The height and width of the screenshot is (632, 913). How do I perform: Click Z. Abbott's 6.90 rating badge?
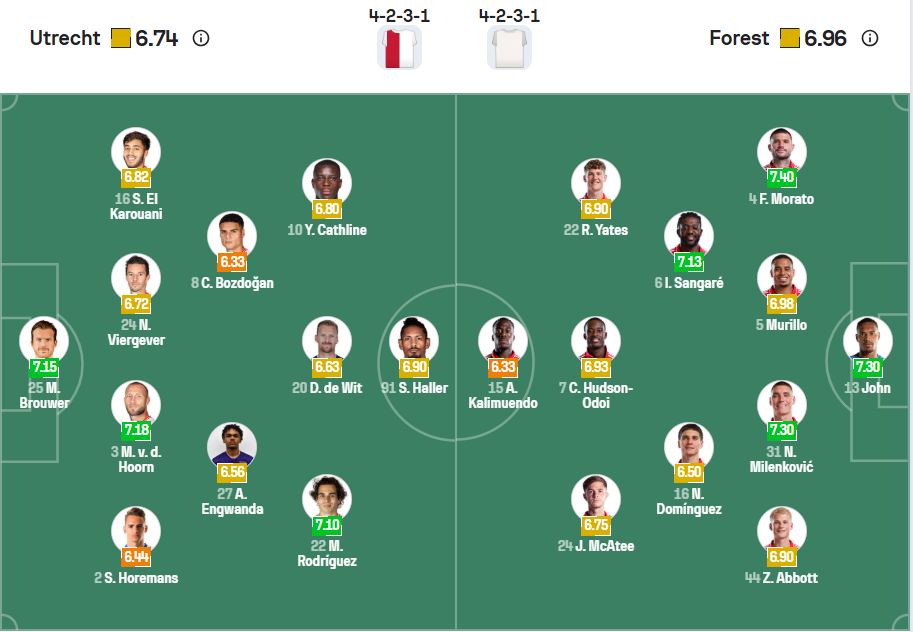coord(782,556)
